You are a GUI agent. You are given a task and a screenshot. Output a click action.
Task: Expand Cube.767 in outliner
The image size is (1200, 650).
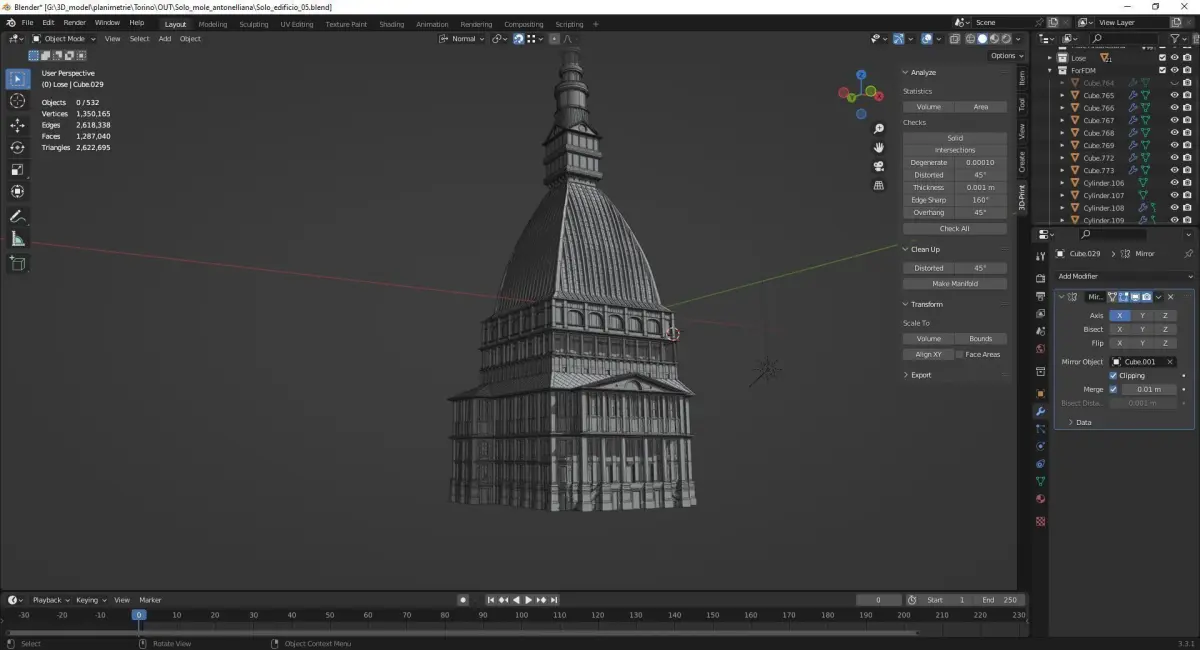click(x=1062, y=121)
